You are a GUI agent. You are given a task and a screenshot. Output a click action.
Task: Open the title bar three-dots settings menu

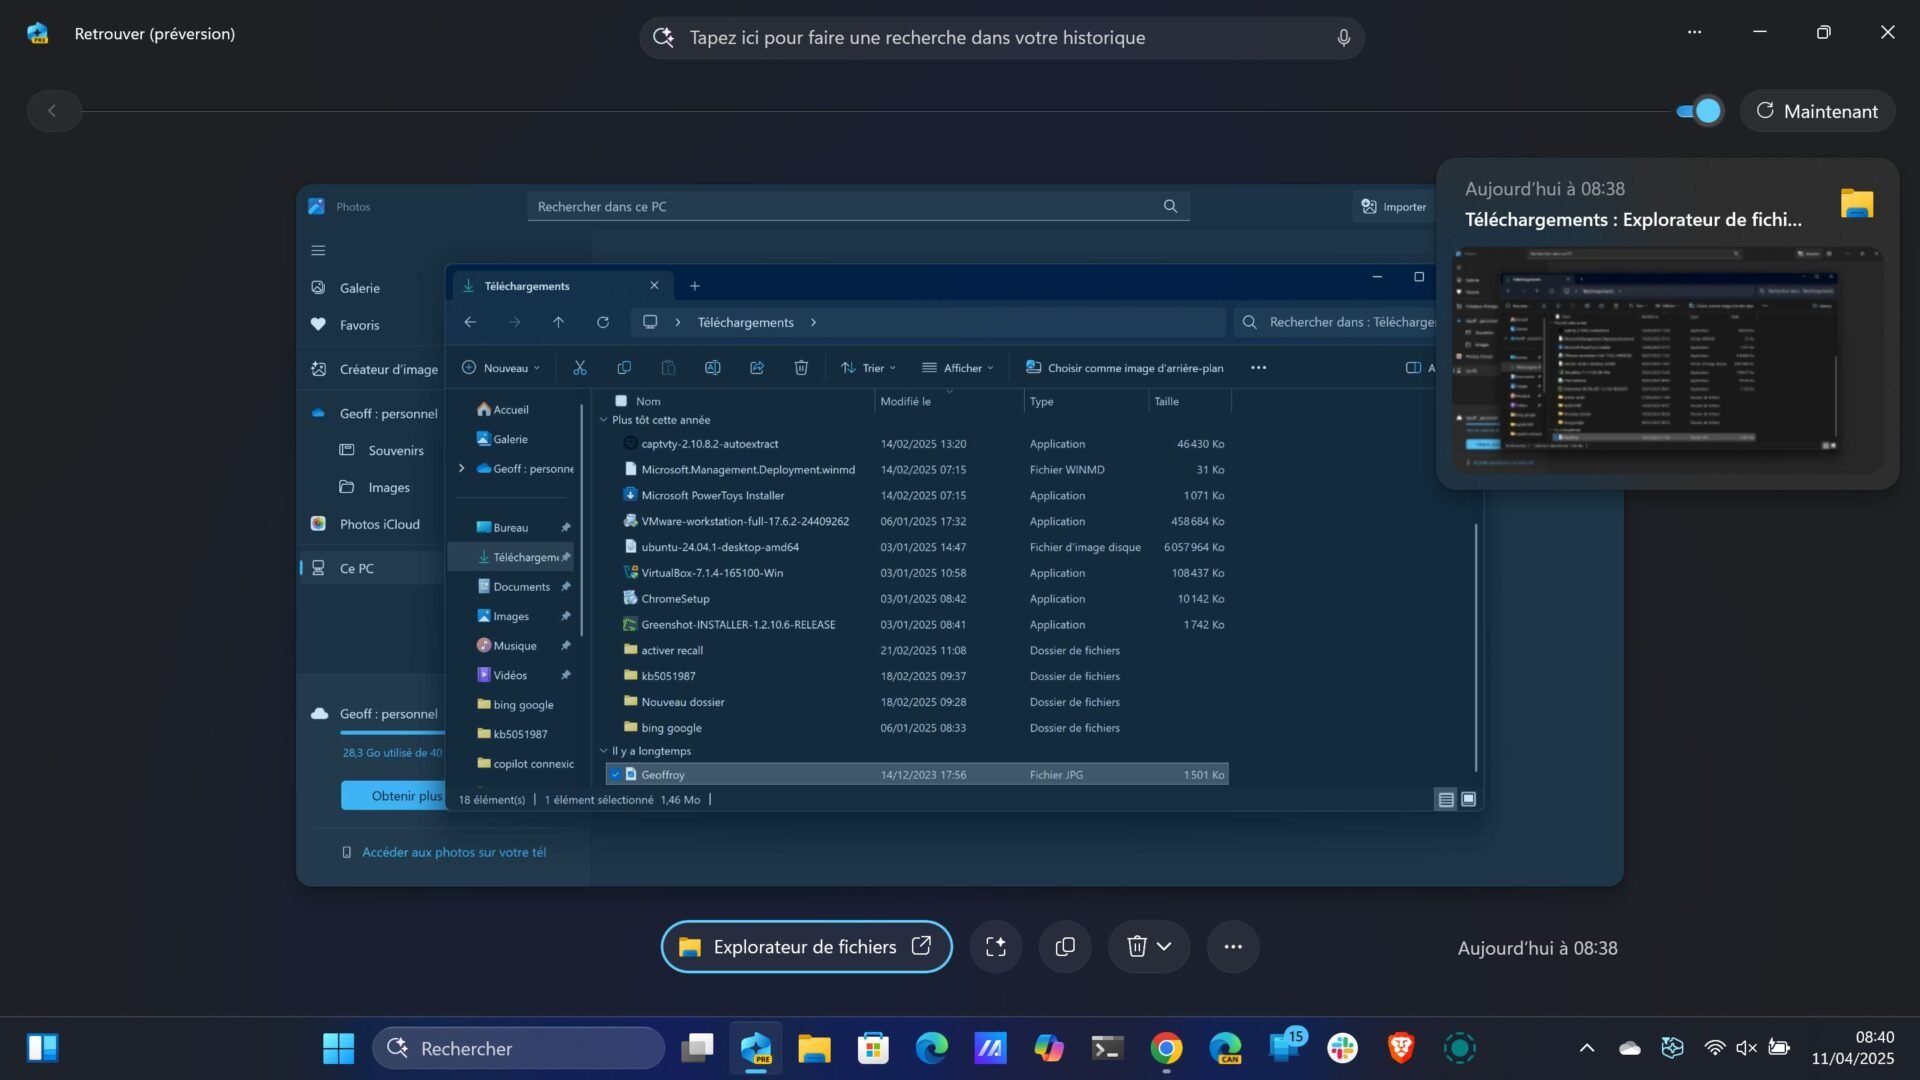(1694, 32)
